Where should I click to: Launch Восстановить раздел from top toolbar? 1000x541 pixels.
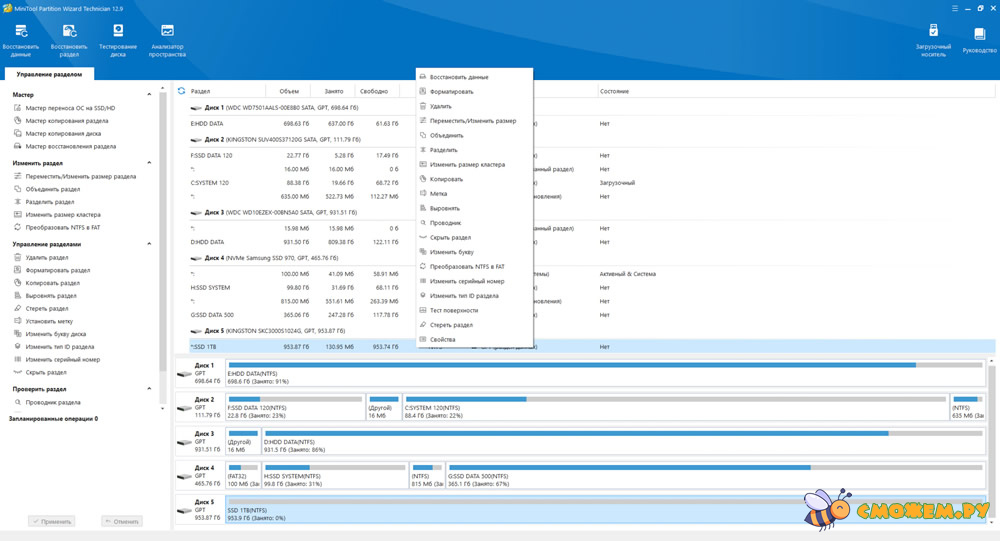click(69, 40)
